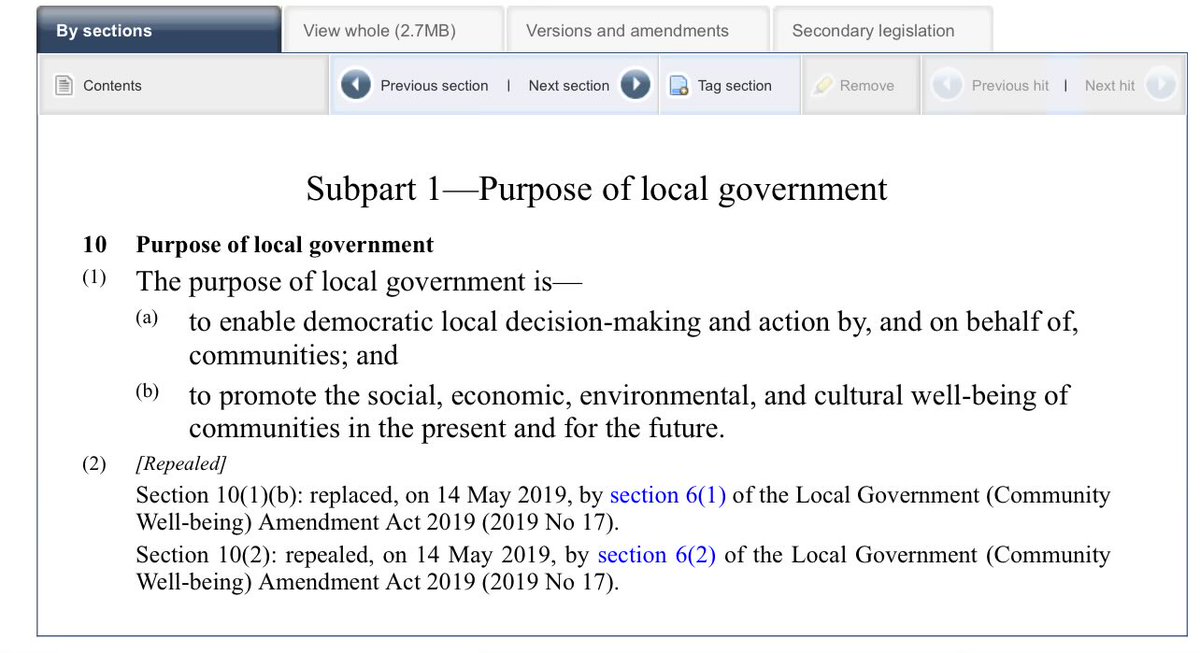Click the 'Section 10(2): repealed' note

pyautogui.click(x=623, y=567)
